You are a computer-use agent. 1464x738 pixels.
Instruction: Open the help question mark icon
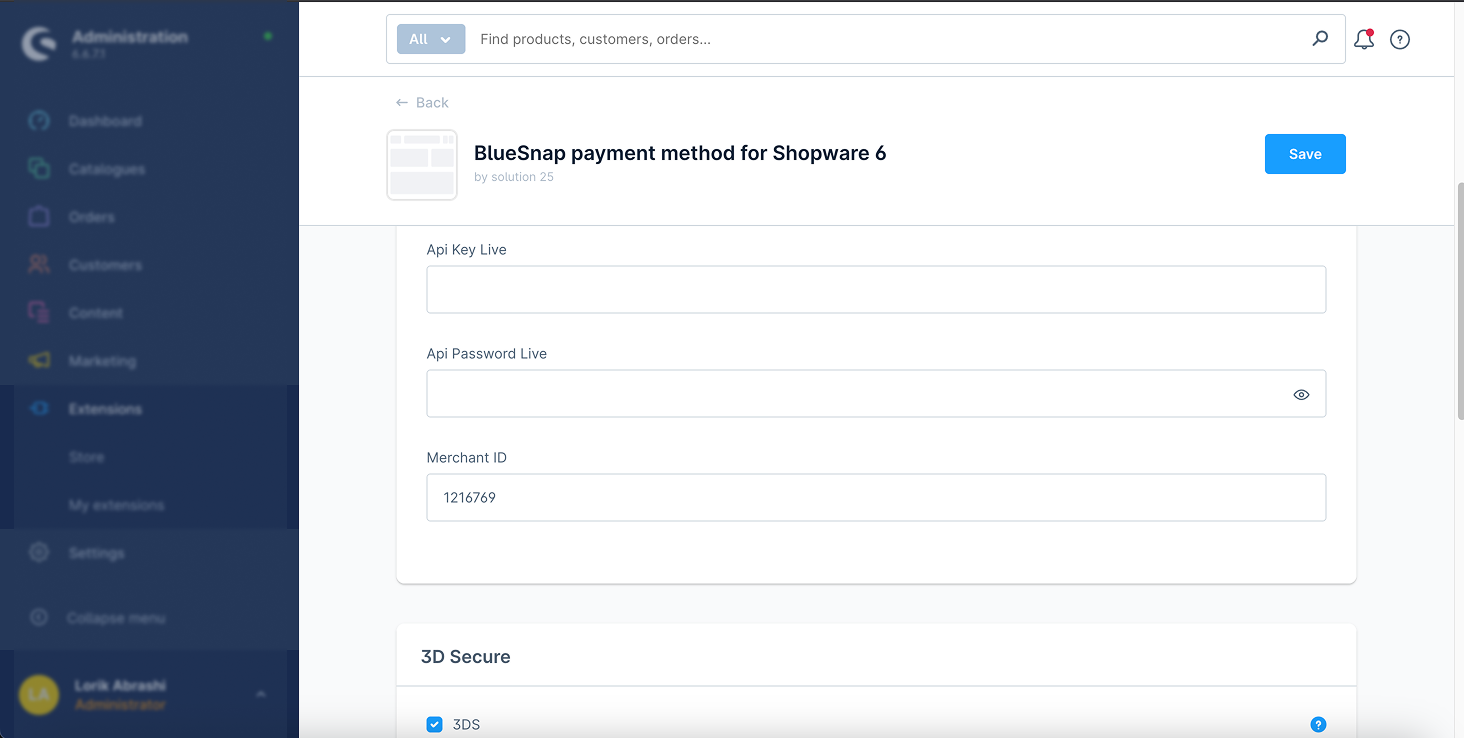pos(1400,40)
